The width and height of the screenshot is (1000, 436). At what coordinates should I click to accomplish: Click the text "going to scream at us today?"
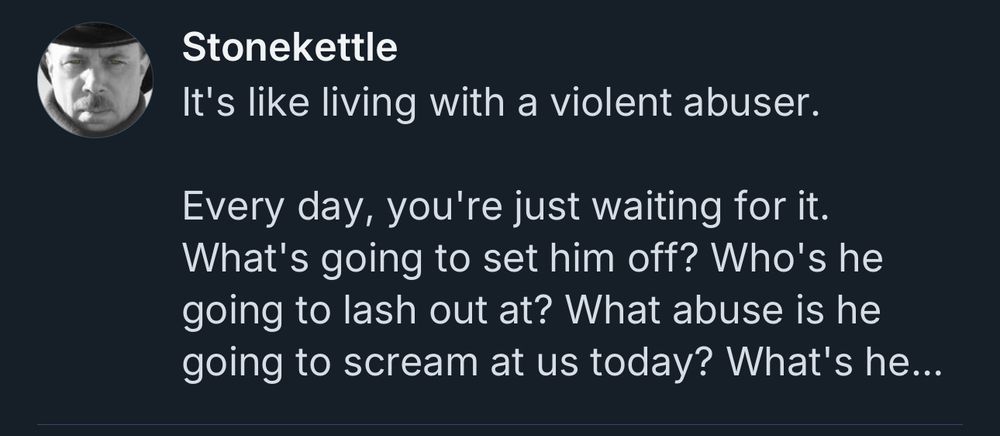tap(450, 362)
